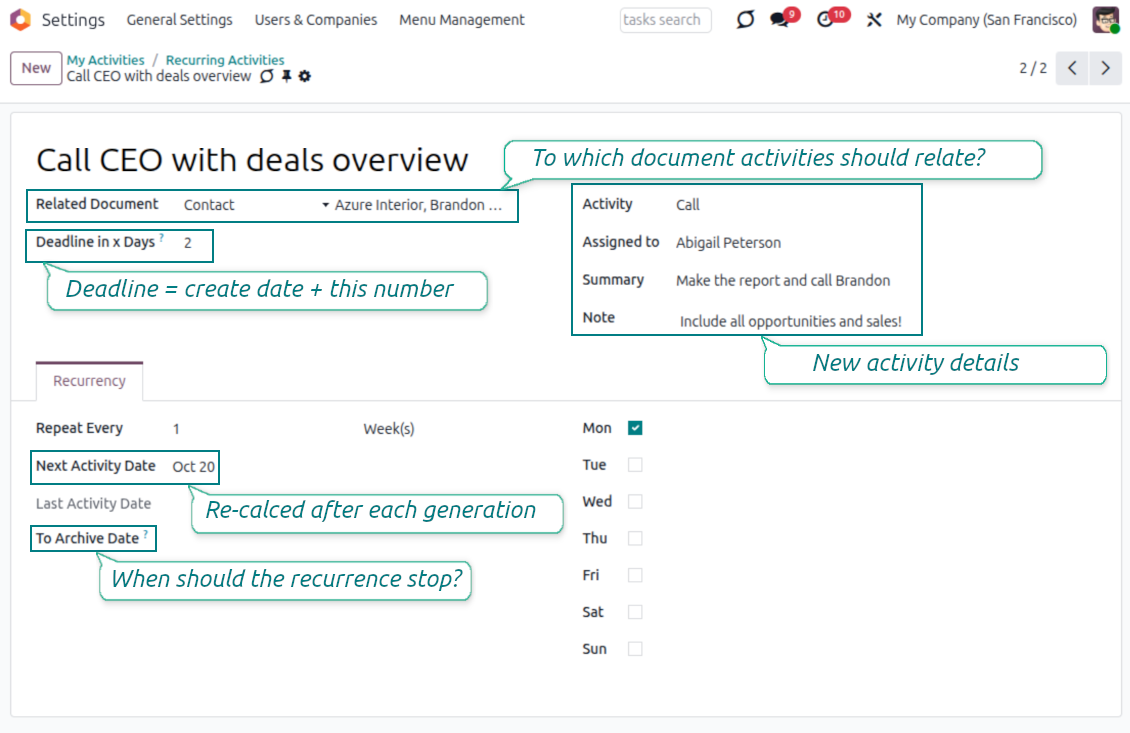
Task: Click the gear actions icon near breadcrumb
Action: pyautogui.click(x=305, y=77)
